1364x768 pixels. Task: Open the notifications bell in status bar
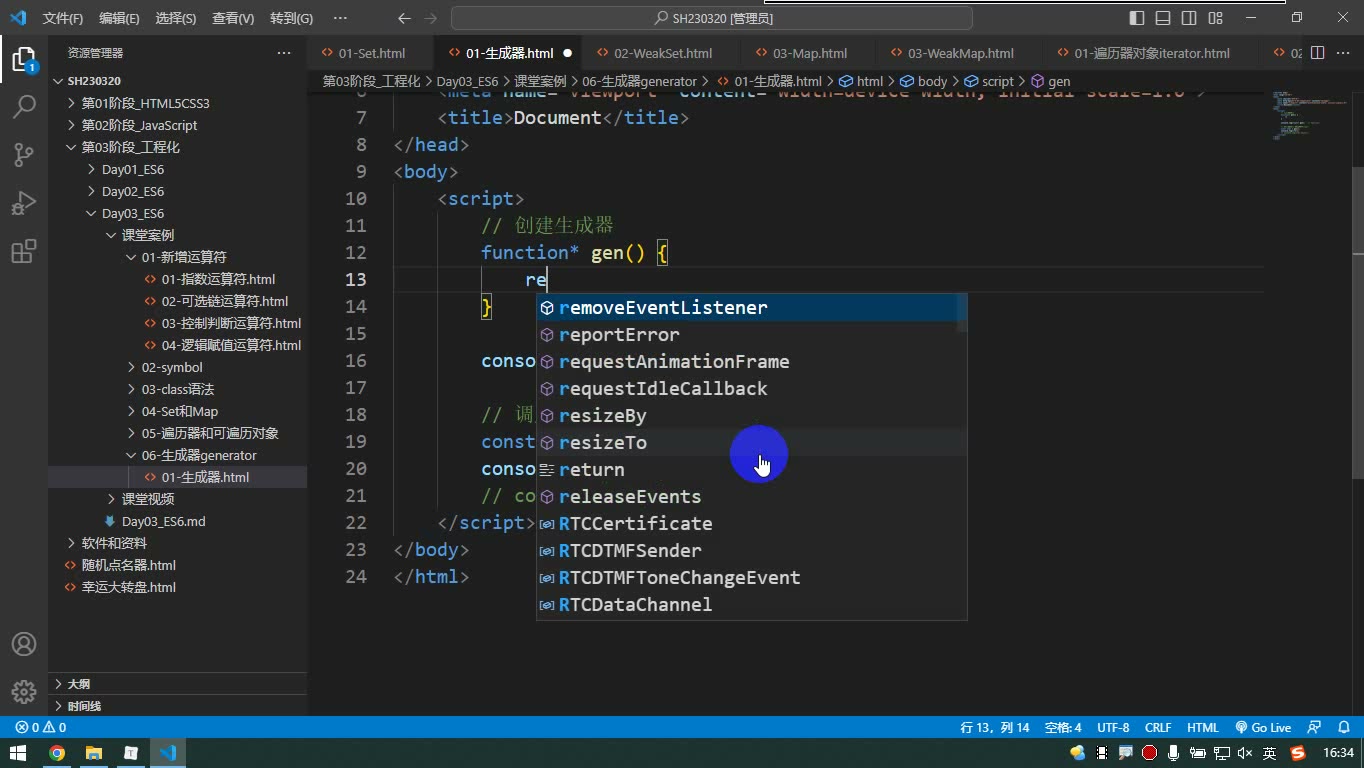(x=1342, y=728)
